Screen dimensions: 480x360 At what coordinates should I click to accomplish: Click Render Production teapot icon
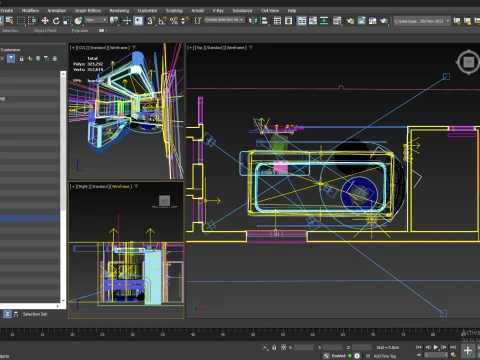pos(384,21)
